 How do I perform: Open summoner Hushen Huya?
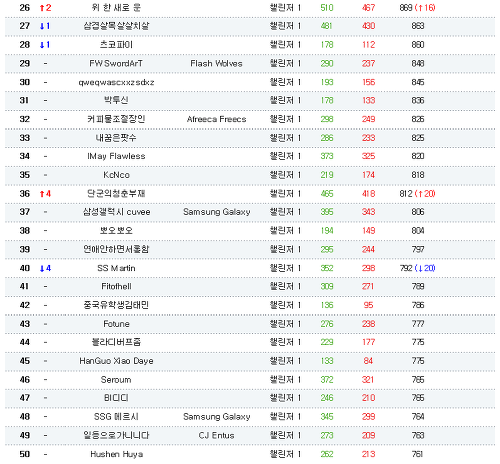pyautogui.click(x=117, y=454)
